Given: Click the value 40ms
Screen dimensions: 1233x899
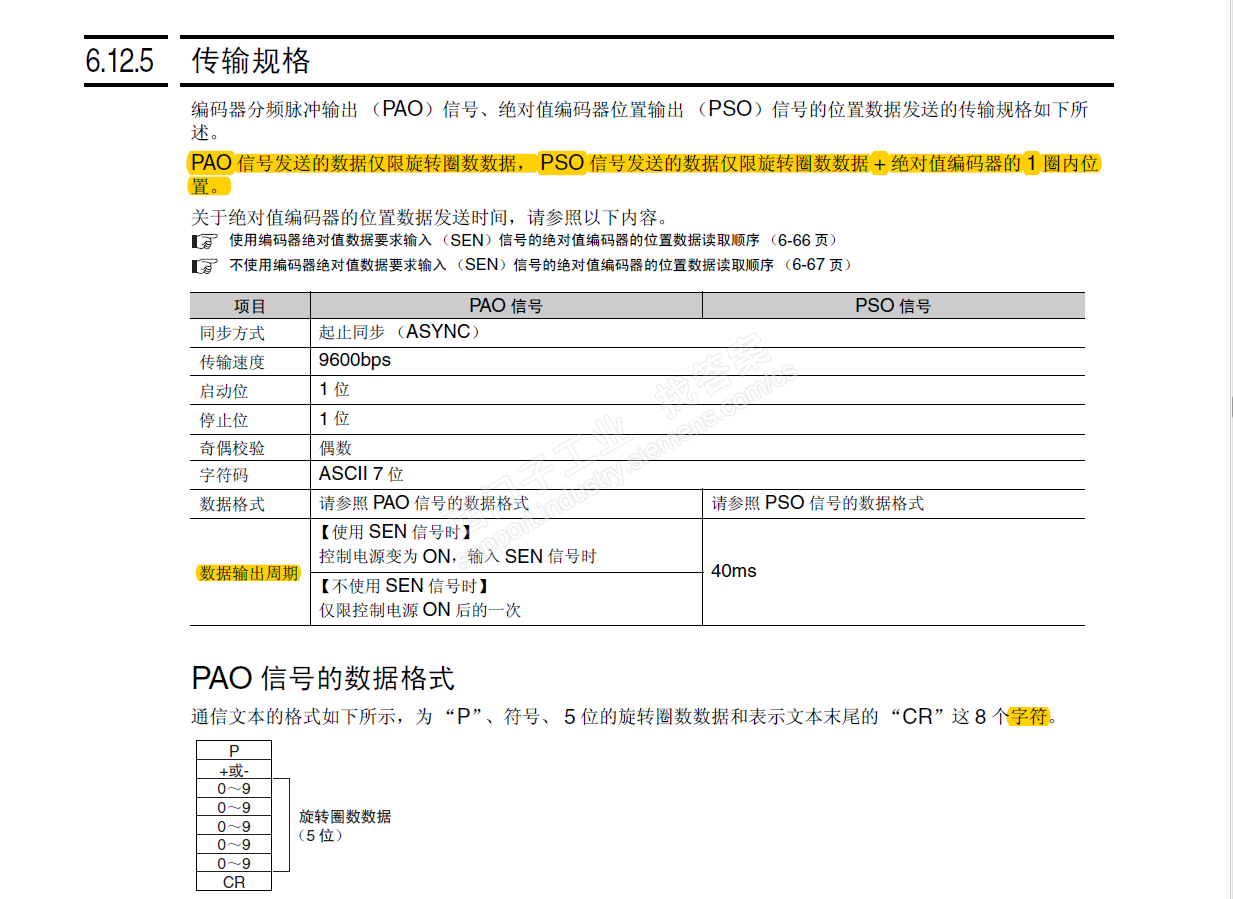Looking at the screenshot, I should tap(734, 571).
